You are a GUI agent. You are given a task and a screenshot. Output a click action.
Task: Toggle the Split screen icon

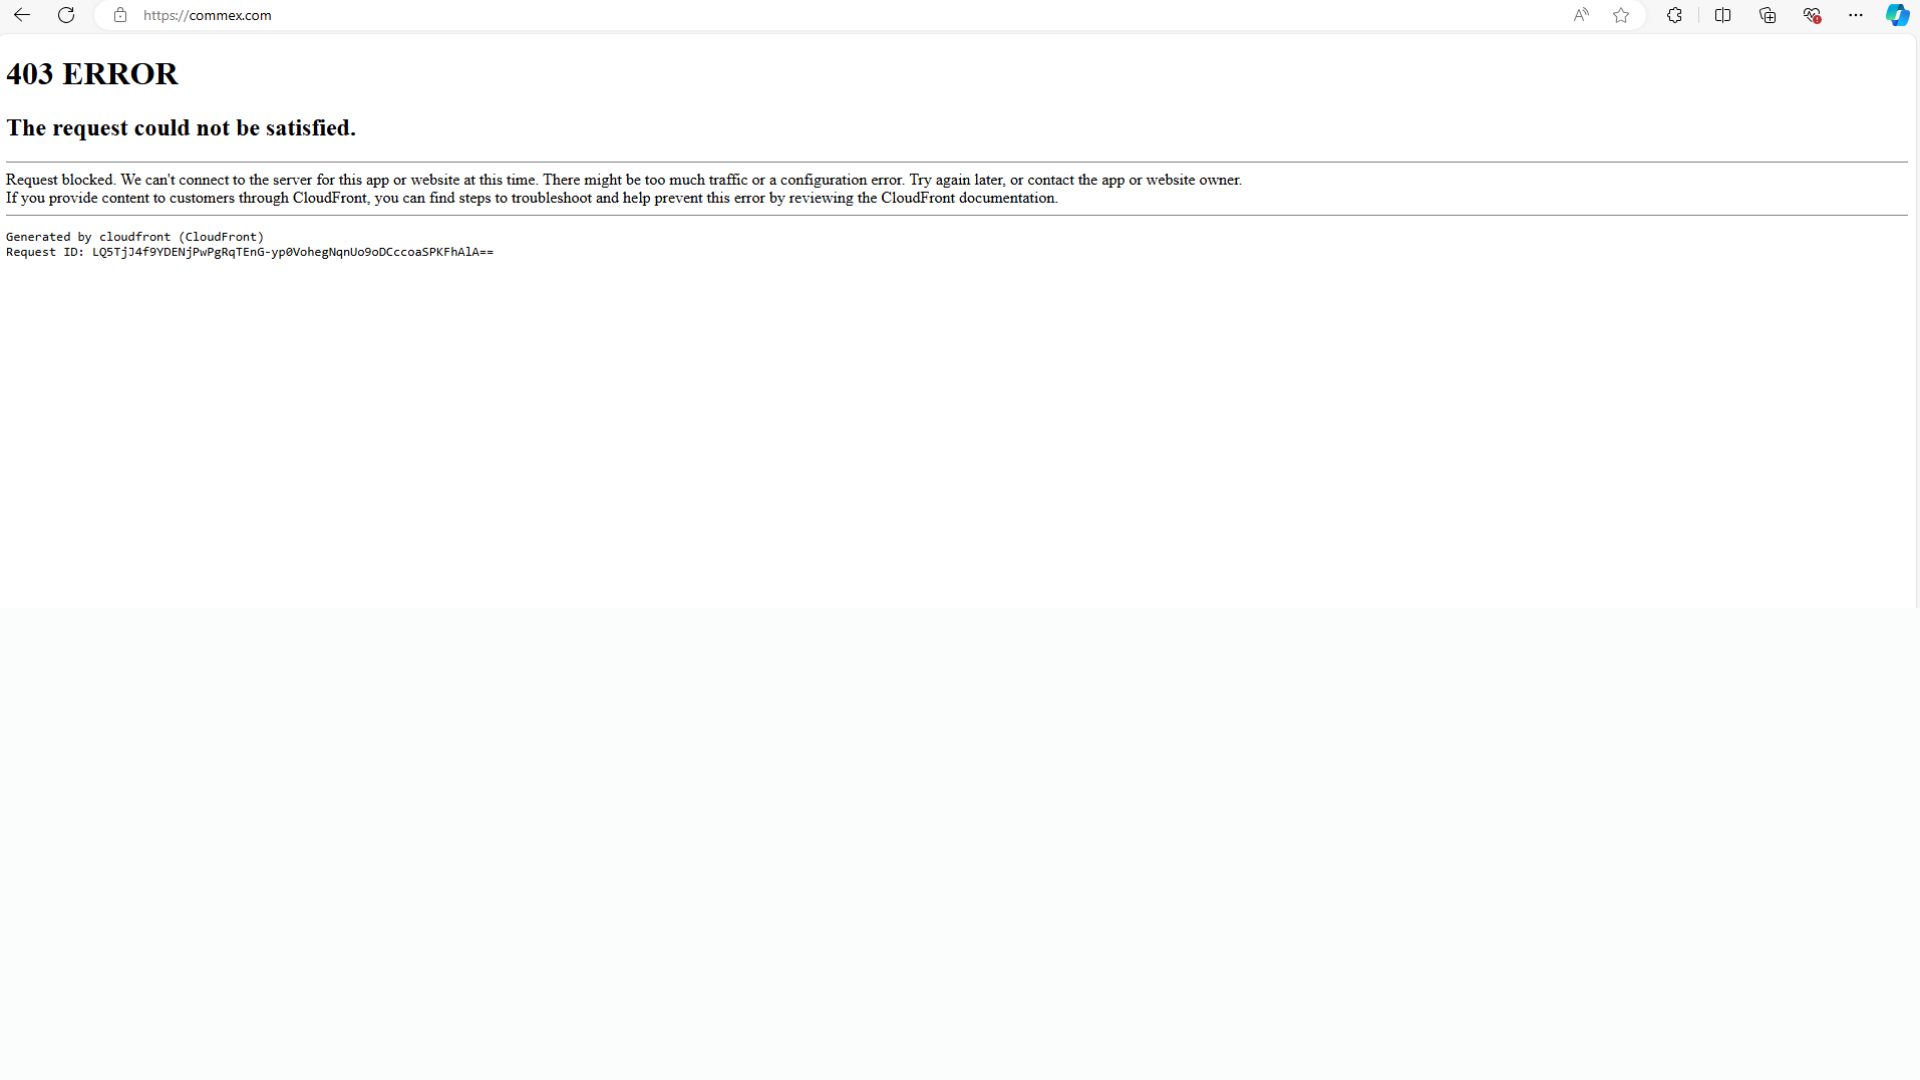(1723, 15)
